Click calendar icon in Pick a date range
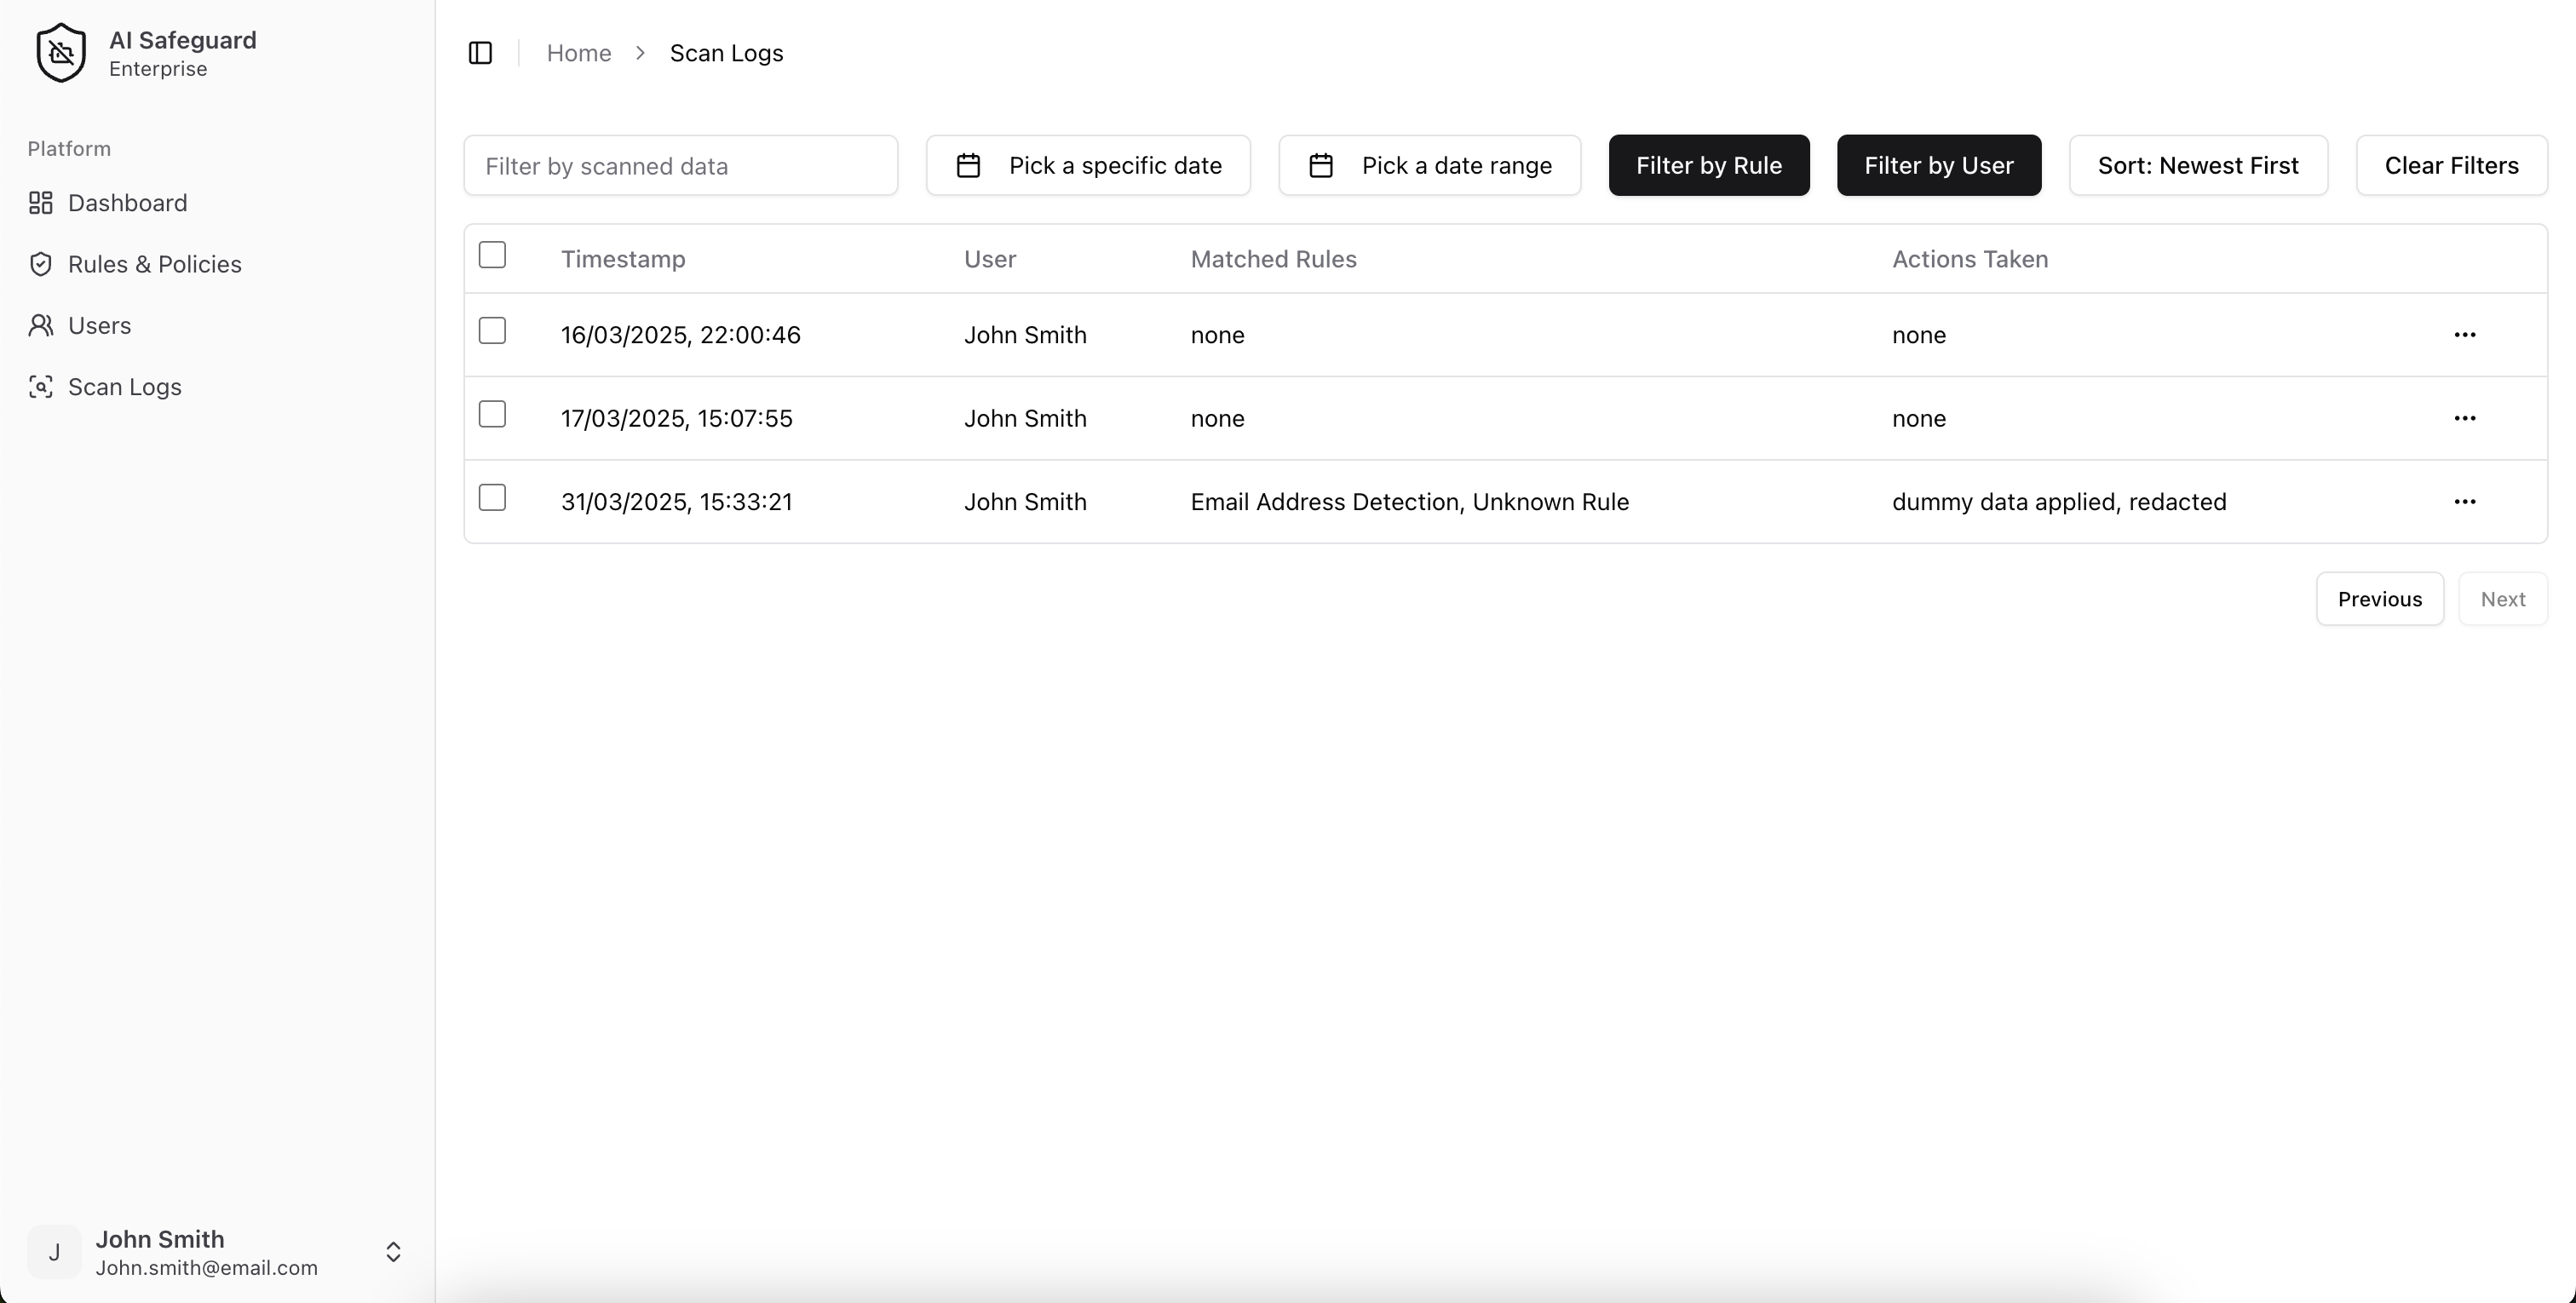 click(x=1321, y=166)
